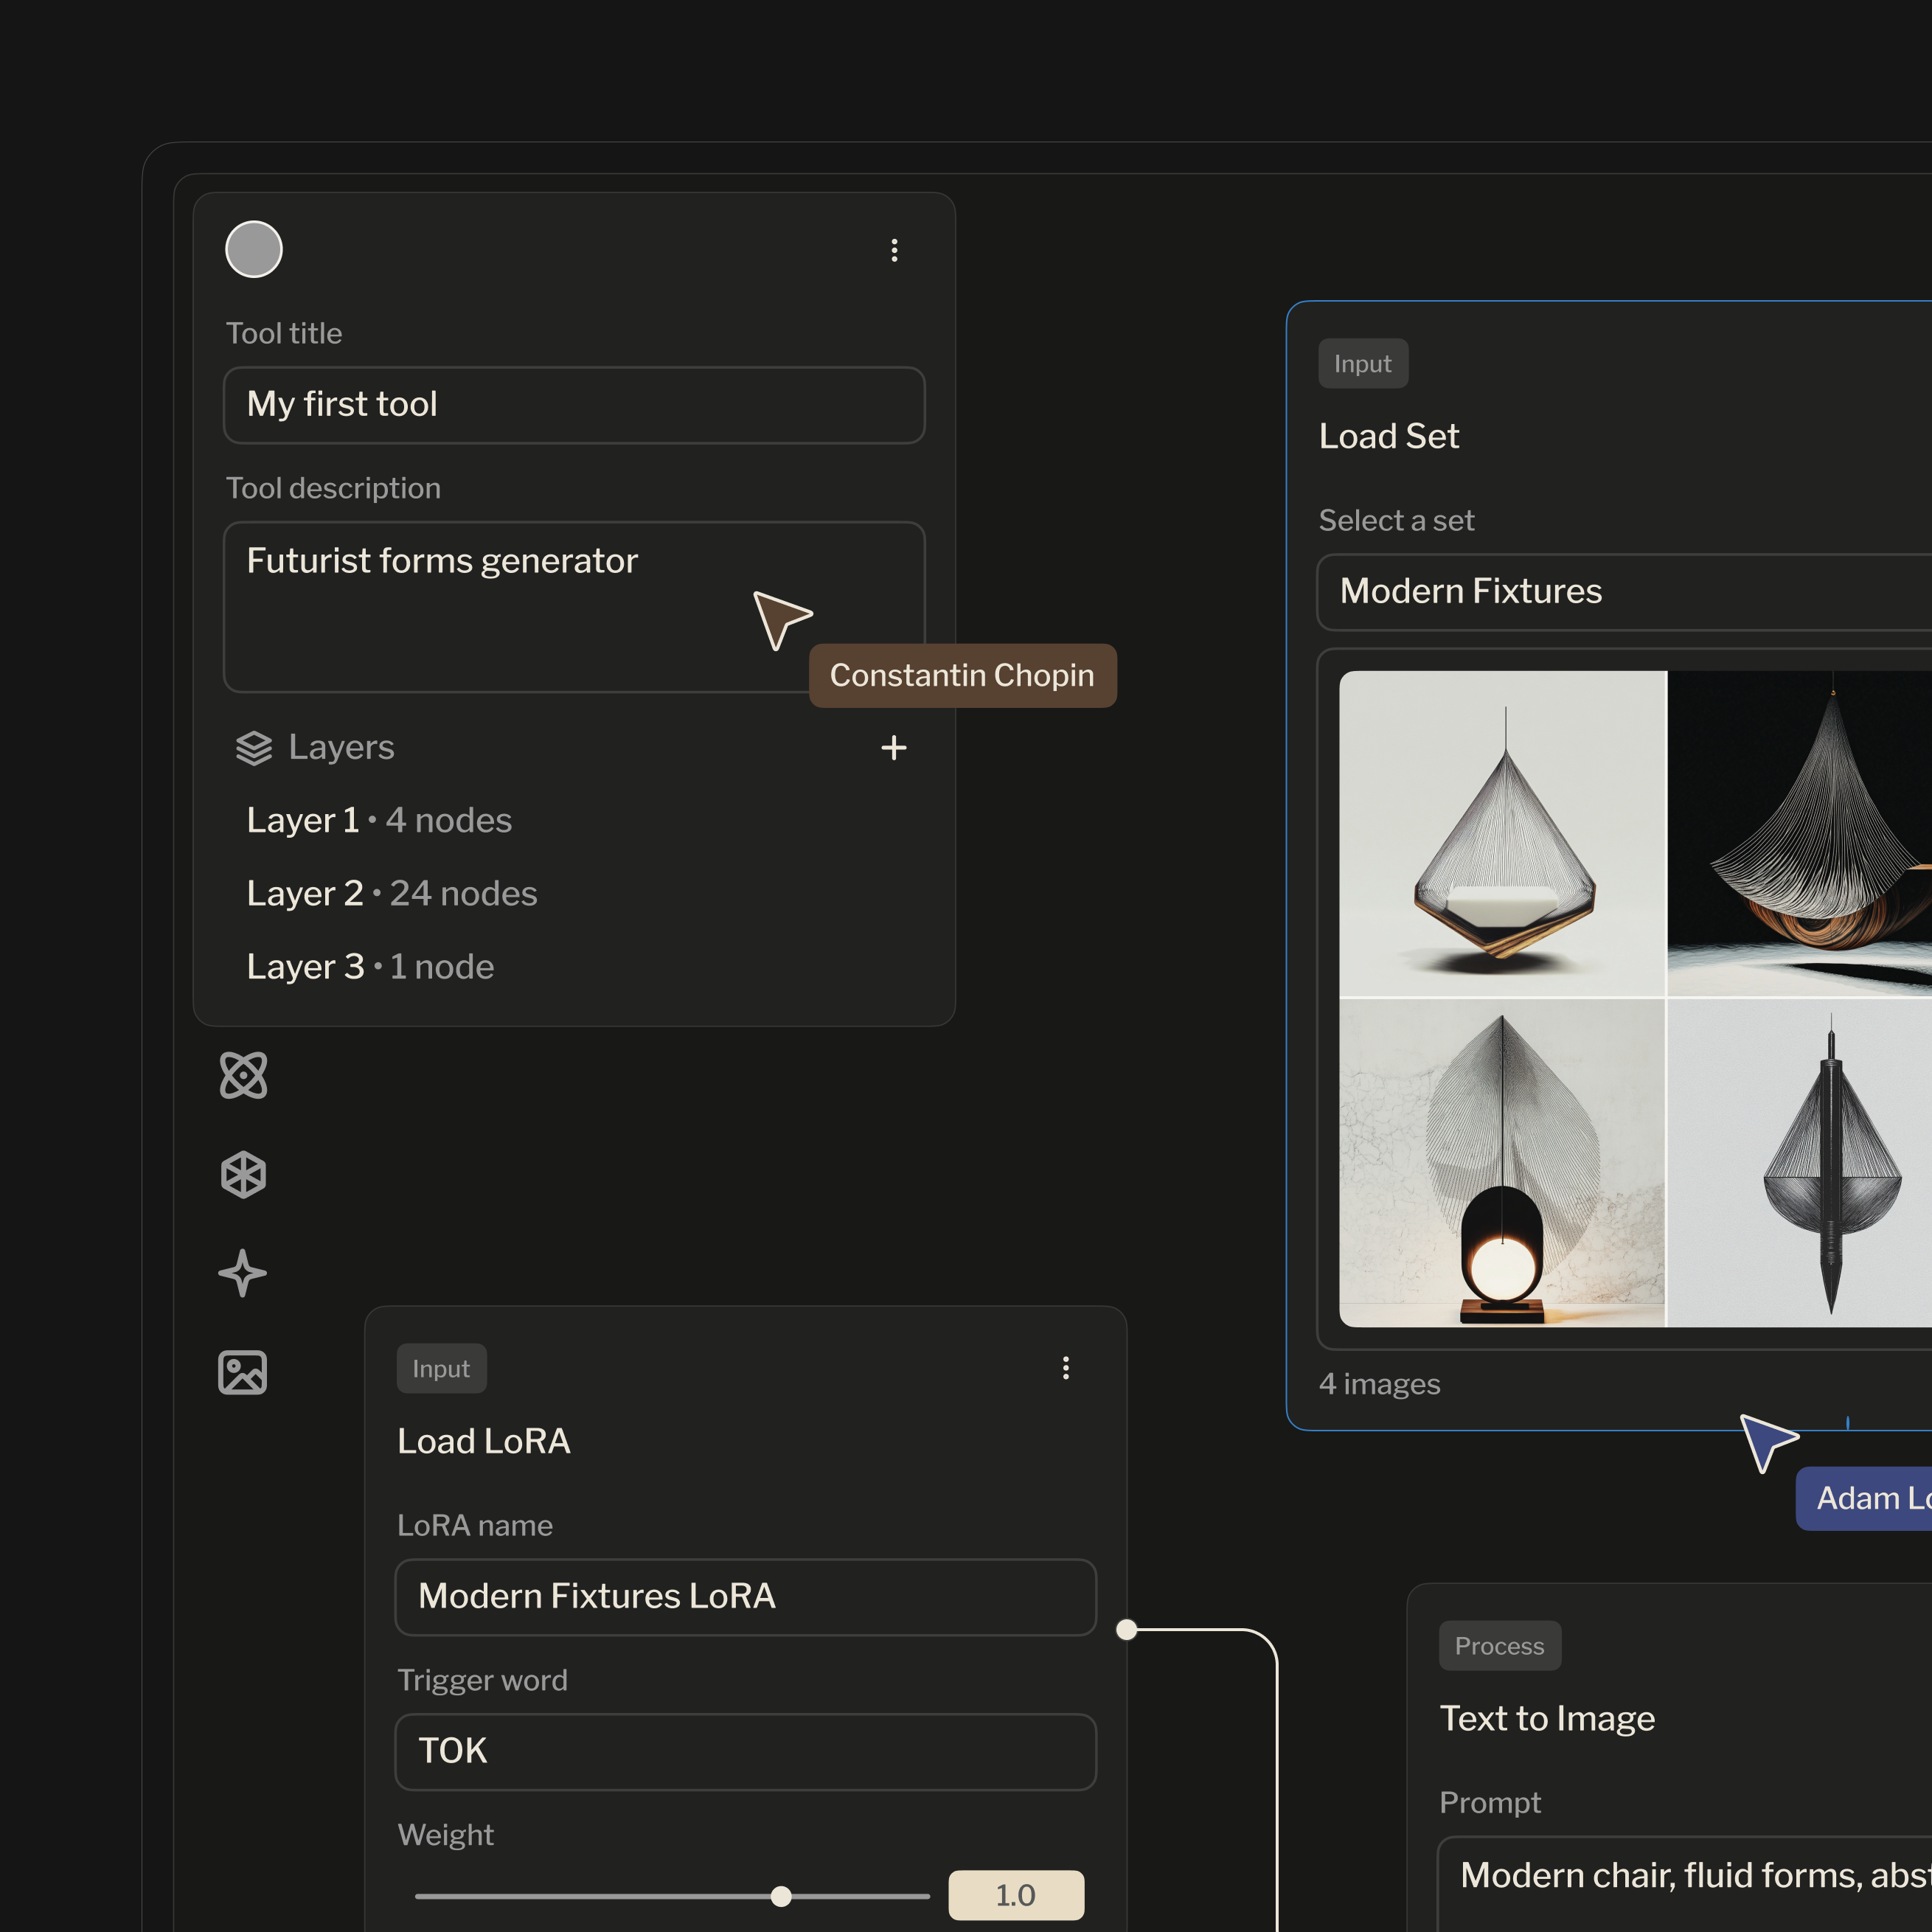This screenshot has width=1932, height=1932.
Task: Click the Weight slider handle
Action: (x=781, y=1896)
